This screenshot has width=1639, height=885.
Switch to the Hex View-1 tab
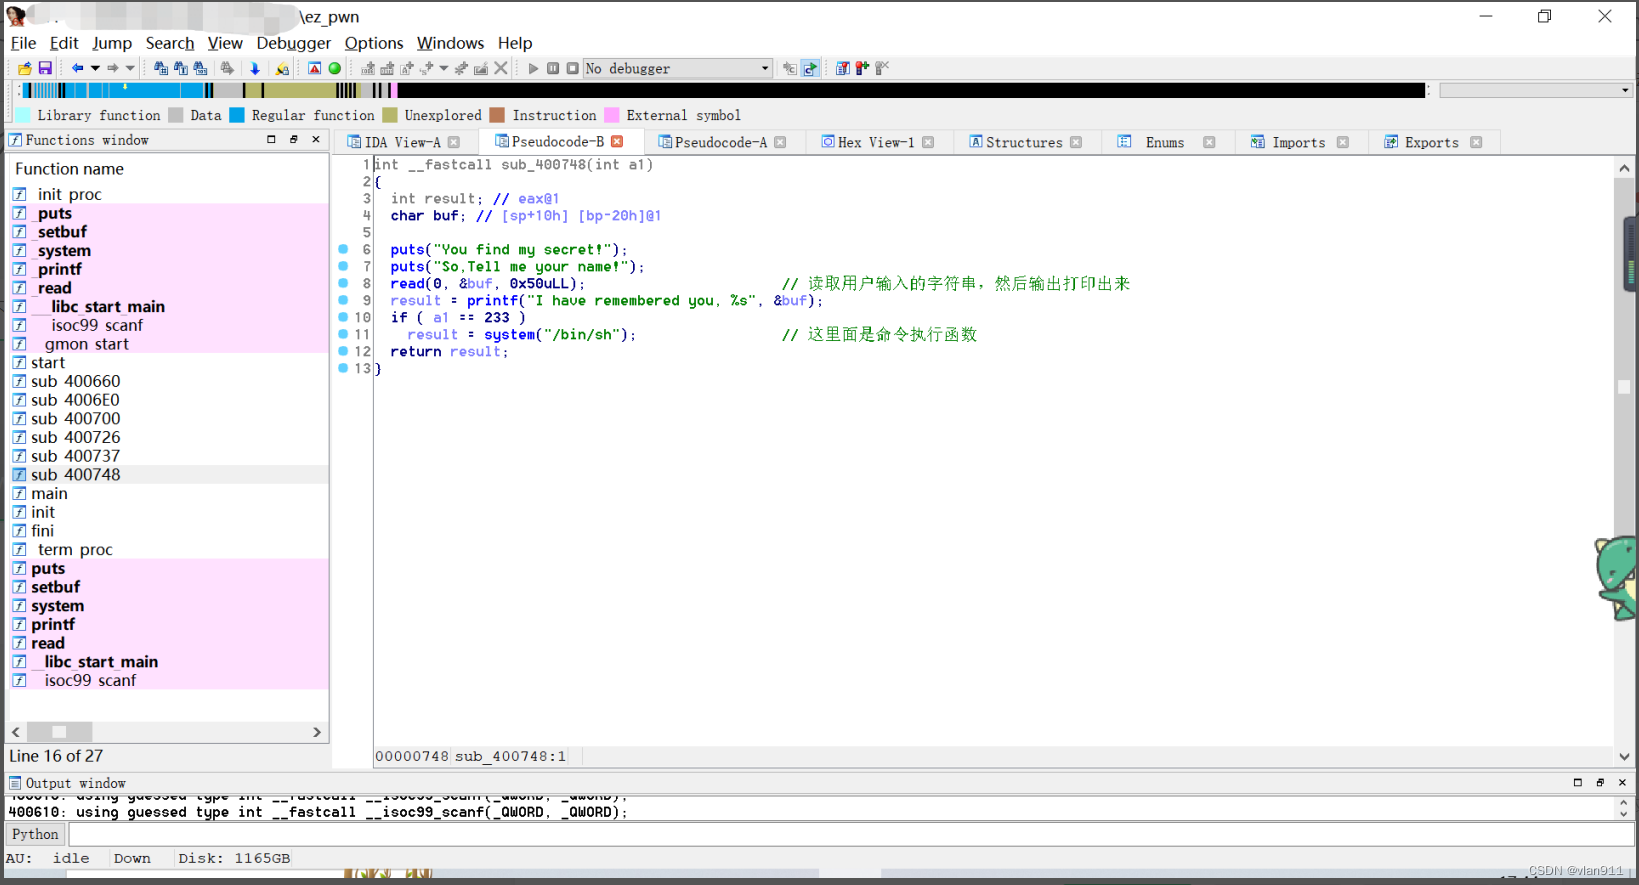coord(876,142)
